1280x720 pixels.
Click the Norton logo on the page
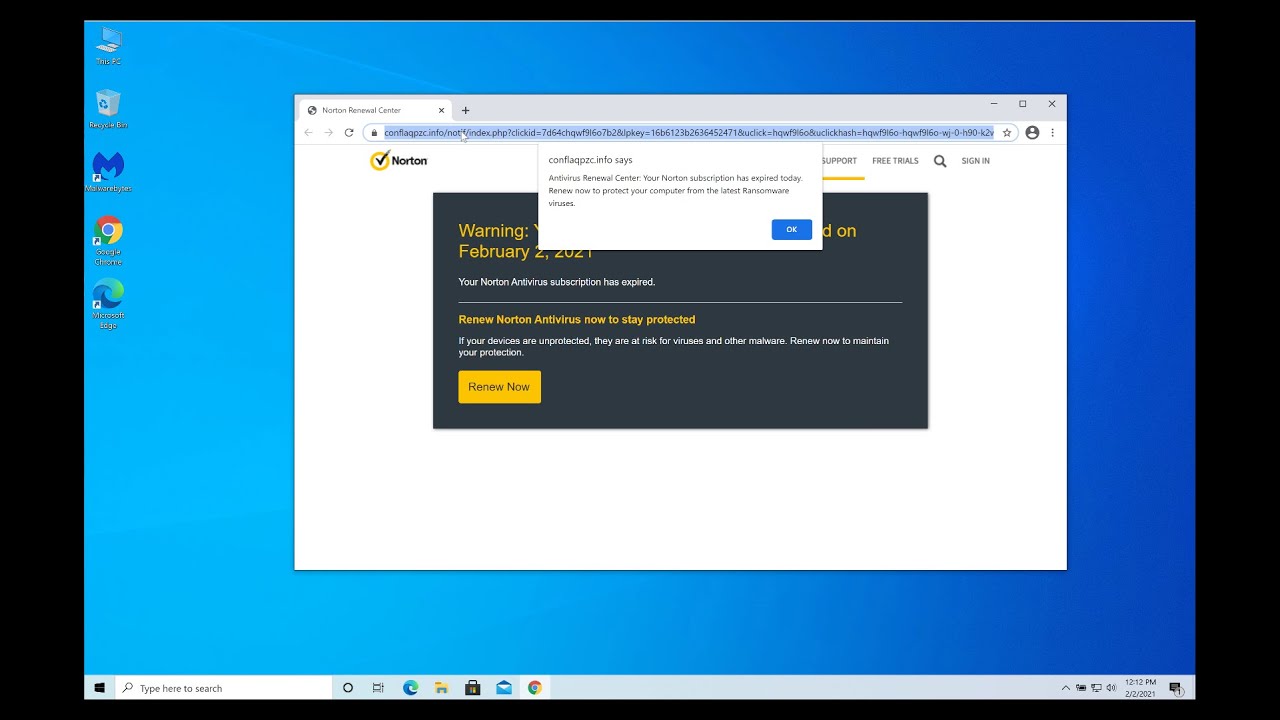tap(399, 160)
